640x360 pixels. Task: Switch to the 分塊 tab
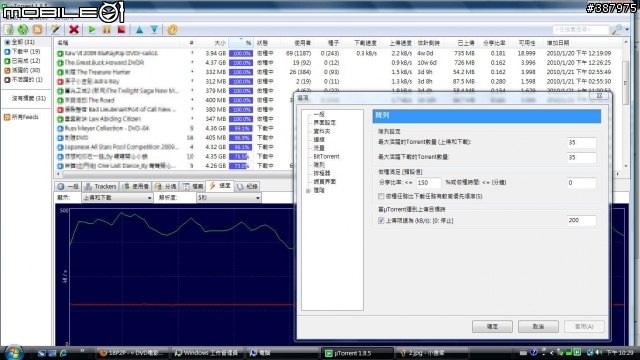click(x=166, y=187)
